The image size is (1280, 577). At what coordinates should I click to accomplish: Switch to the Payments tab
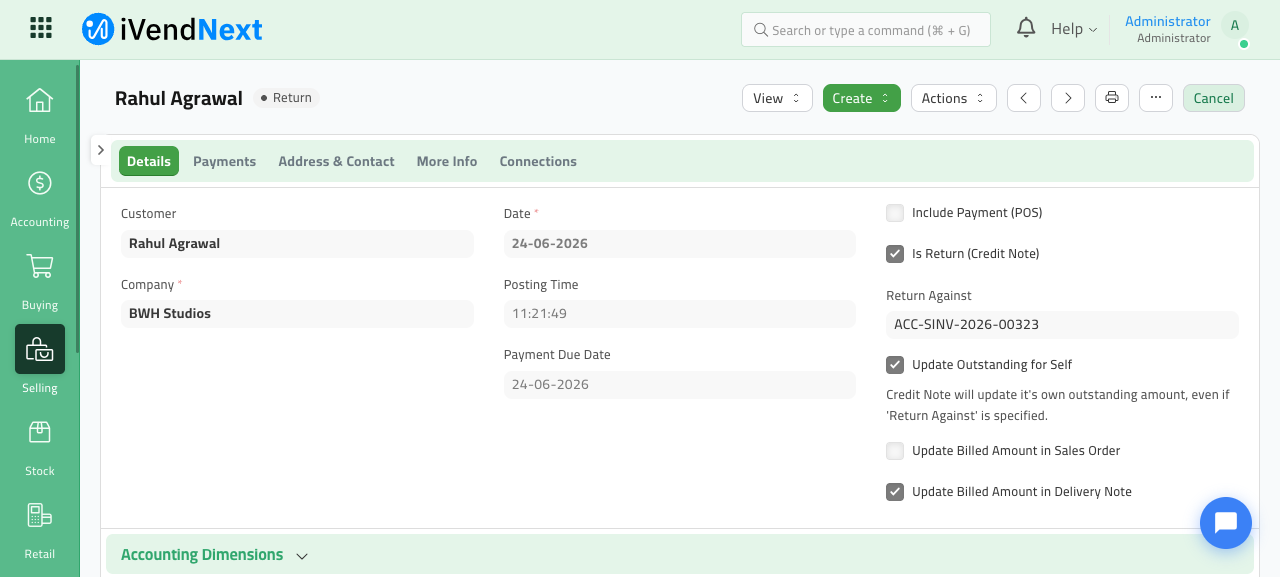224,161
